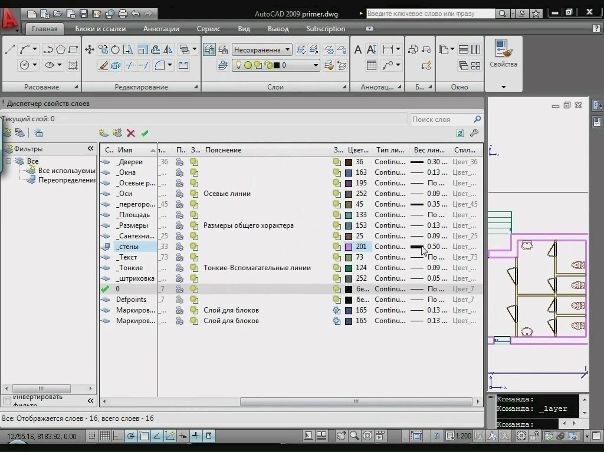This screenshot has height=452, width=604.
Task: Select the Все используемые слои filter
Action: pos(58,171)
